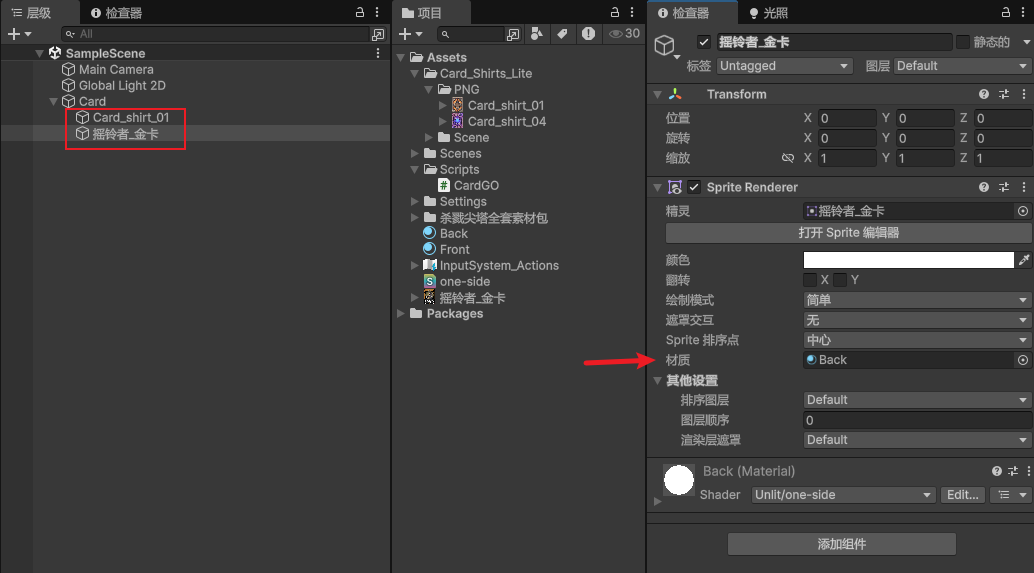Toggle hidden packages visibility count 30
The width and height of the screenshot is (1034, 573).
coord(624,34)
